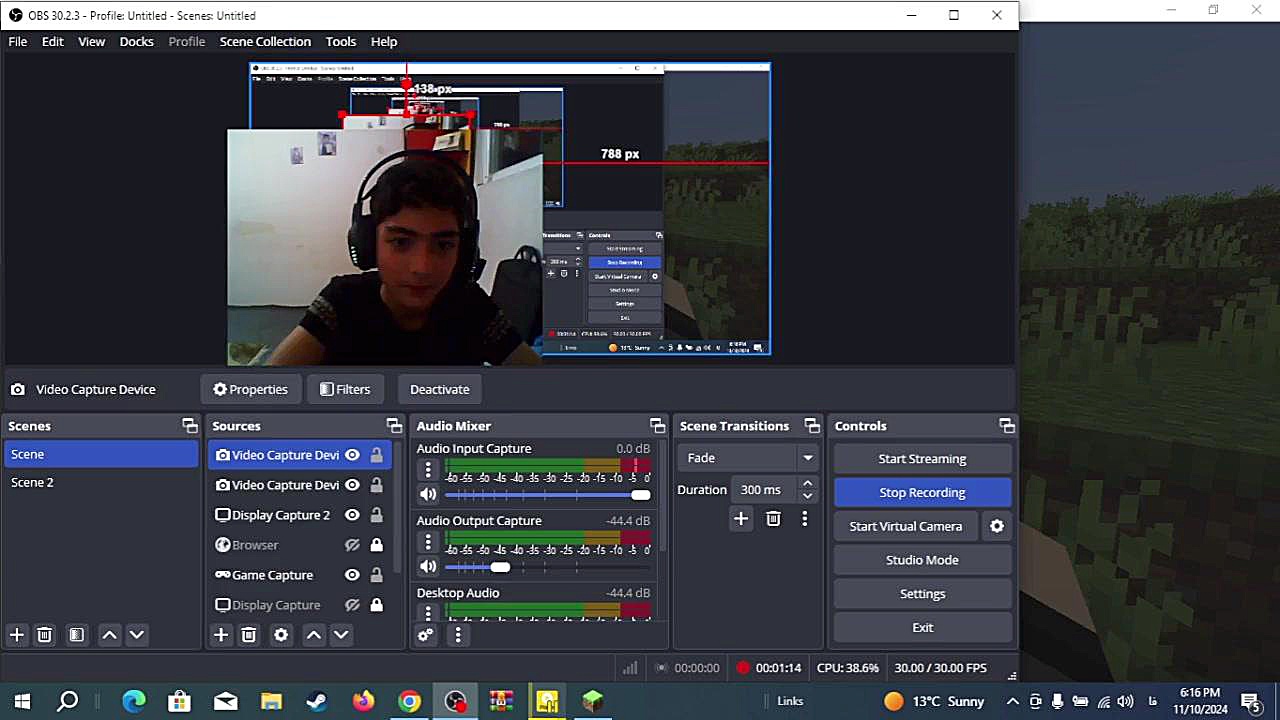This screenshot has height=720, width=1280.
Task: Open the Audio Output Capture three-dot menu
Action: point(428,542)
